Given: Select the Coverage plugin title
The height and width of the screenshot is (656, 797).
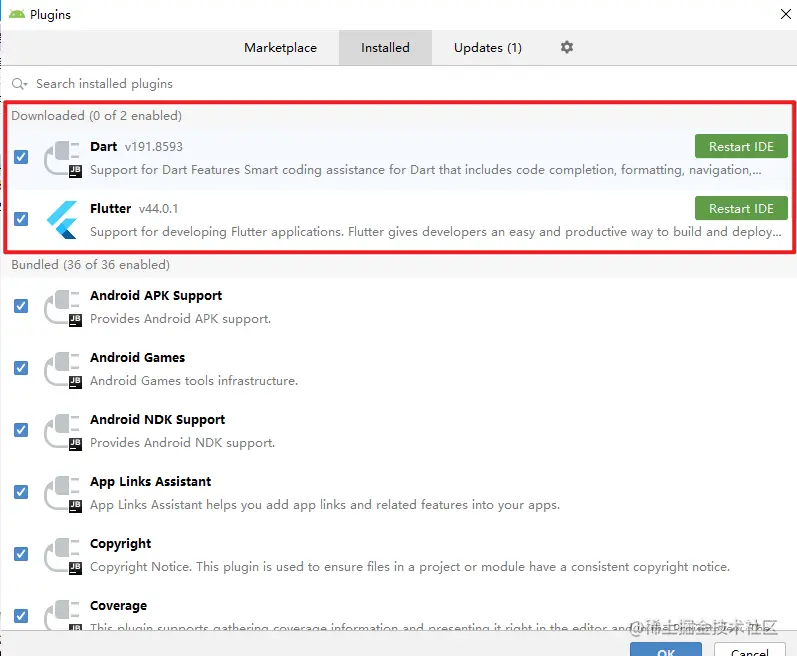Looking at the screenshot, I should (118, 606).
